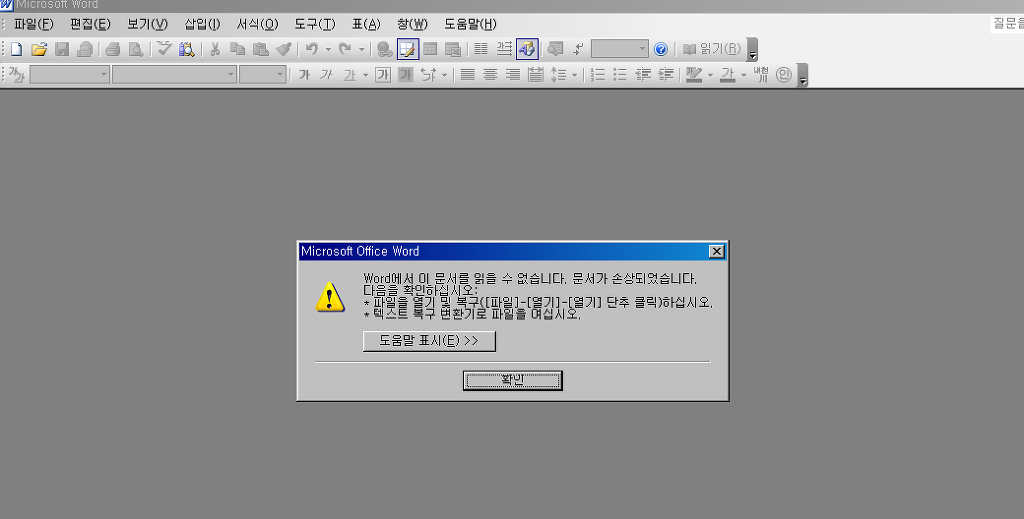This screenshot has height=519, width=1024.
Task: Toggle Tables and Borders toolbar button
Action: pyautogui.click(x=408, y=49)
